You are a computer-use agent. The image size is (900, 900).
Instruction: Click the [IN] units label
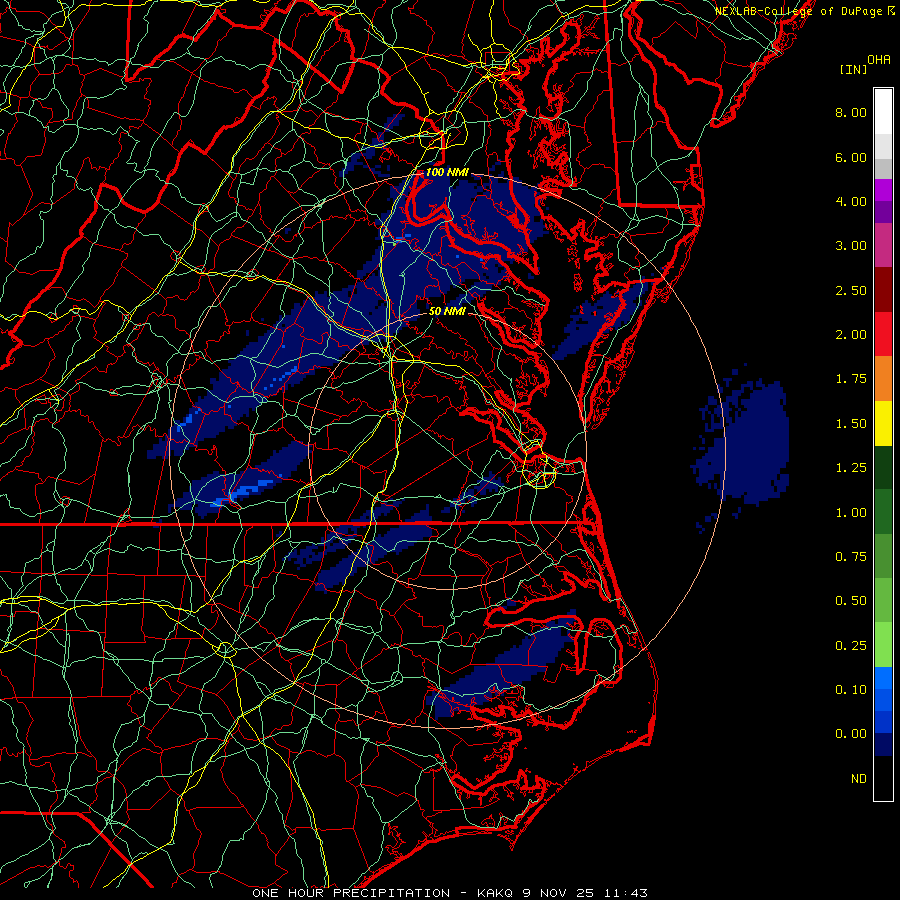pyautogui.click(x=853, y=69)
